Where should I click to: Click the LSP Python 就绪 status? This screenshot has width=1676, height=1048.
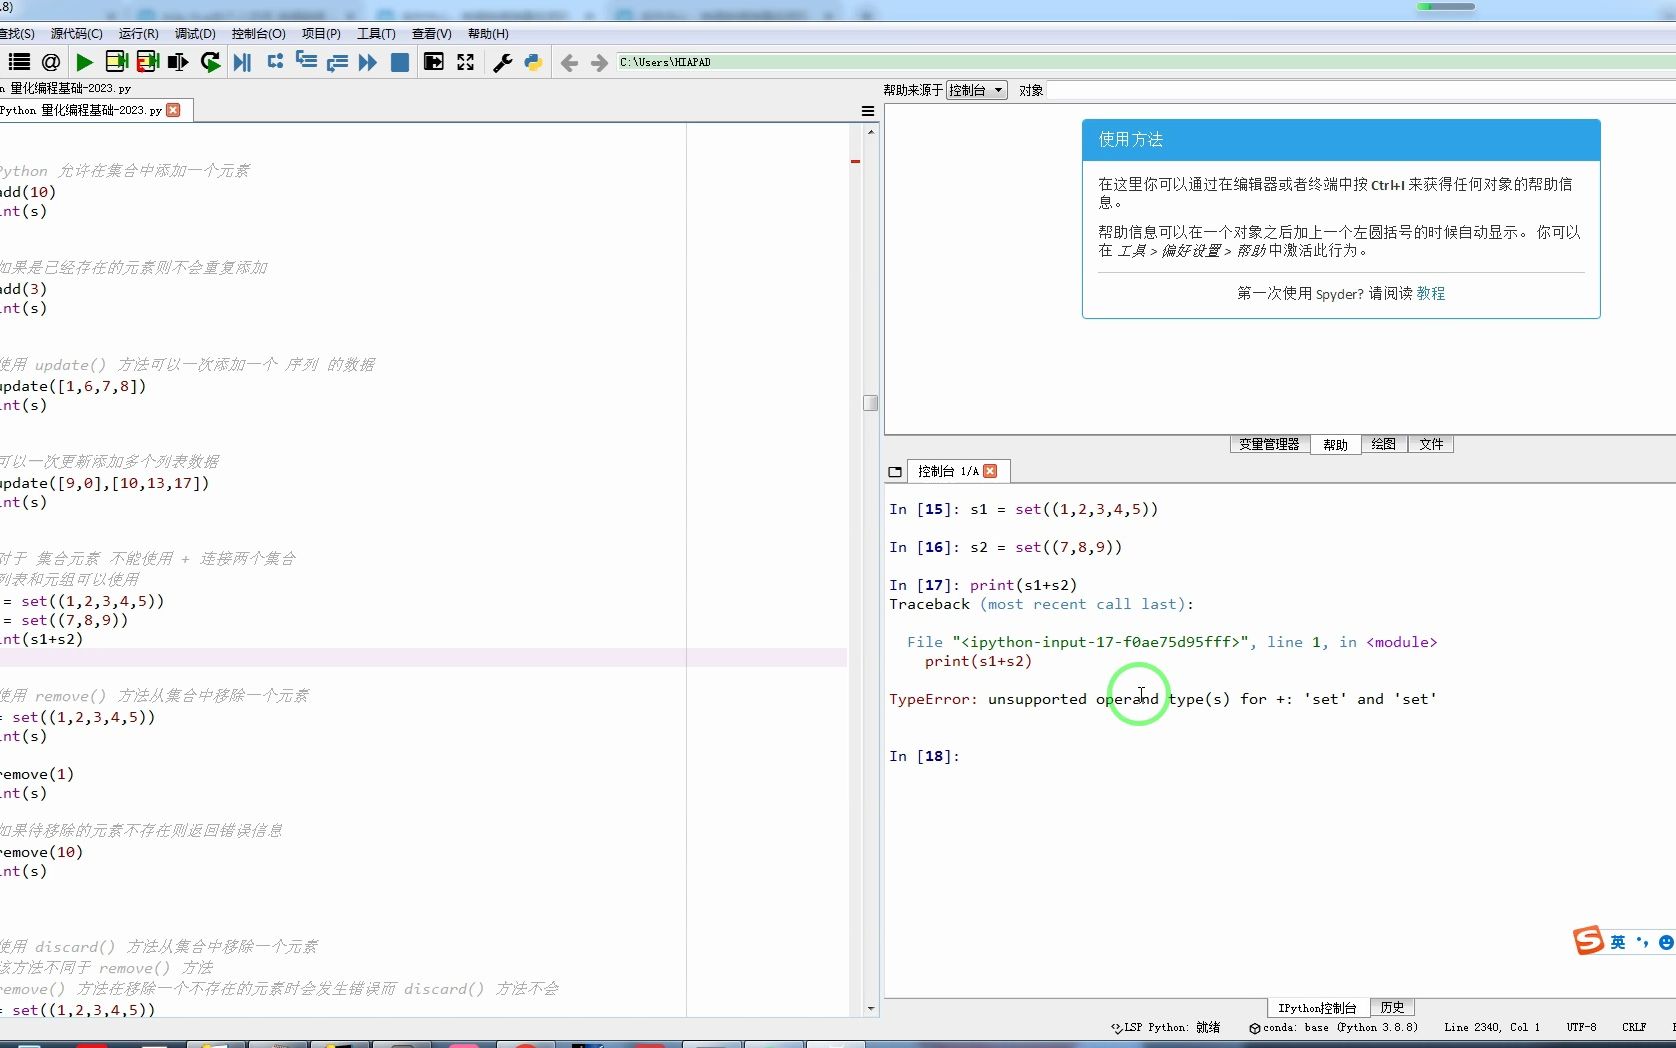tap(1166, 1027)
